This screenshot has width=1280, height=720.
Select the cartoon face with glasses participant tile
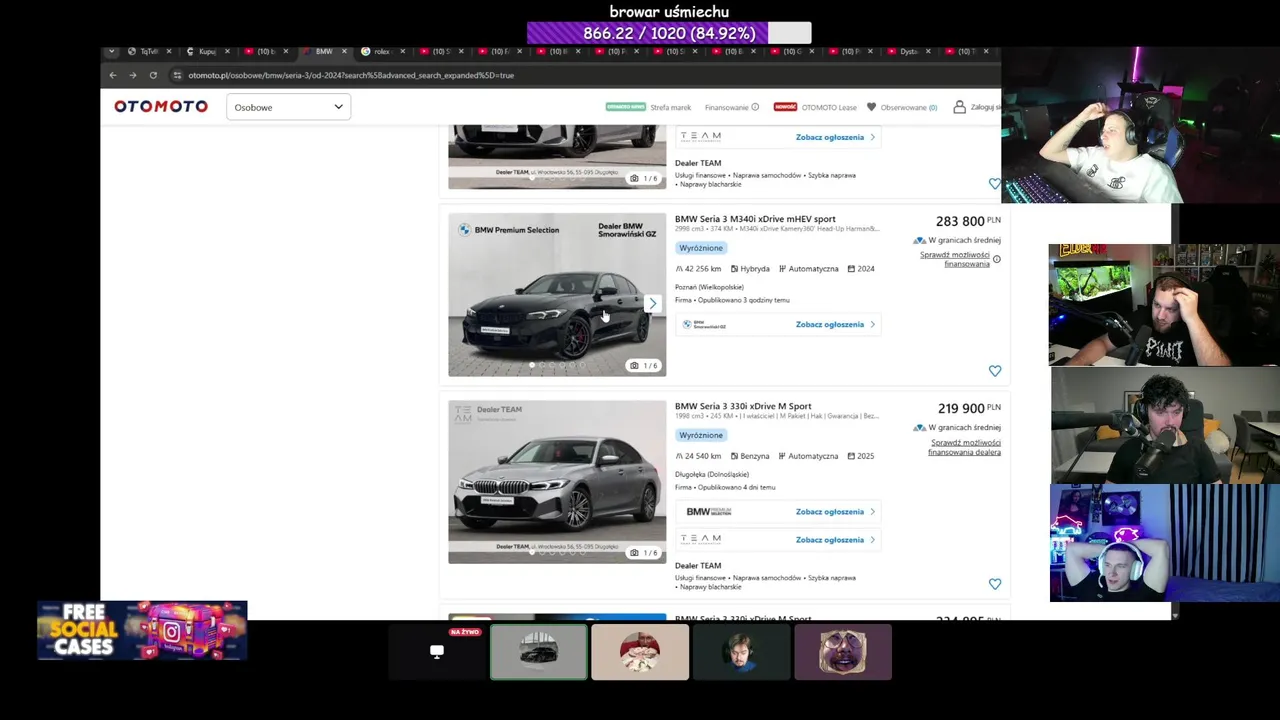[x=843, y=652]
